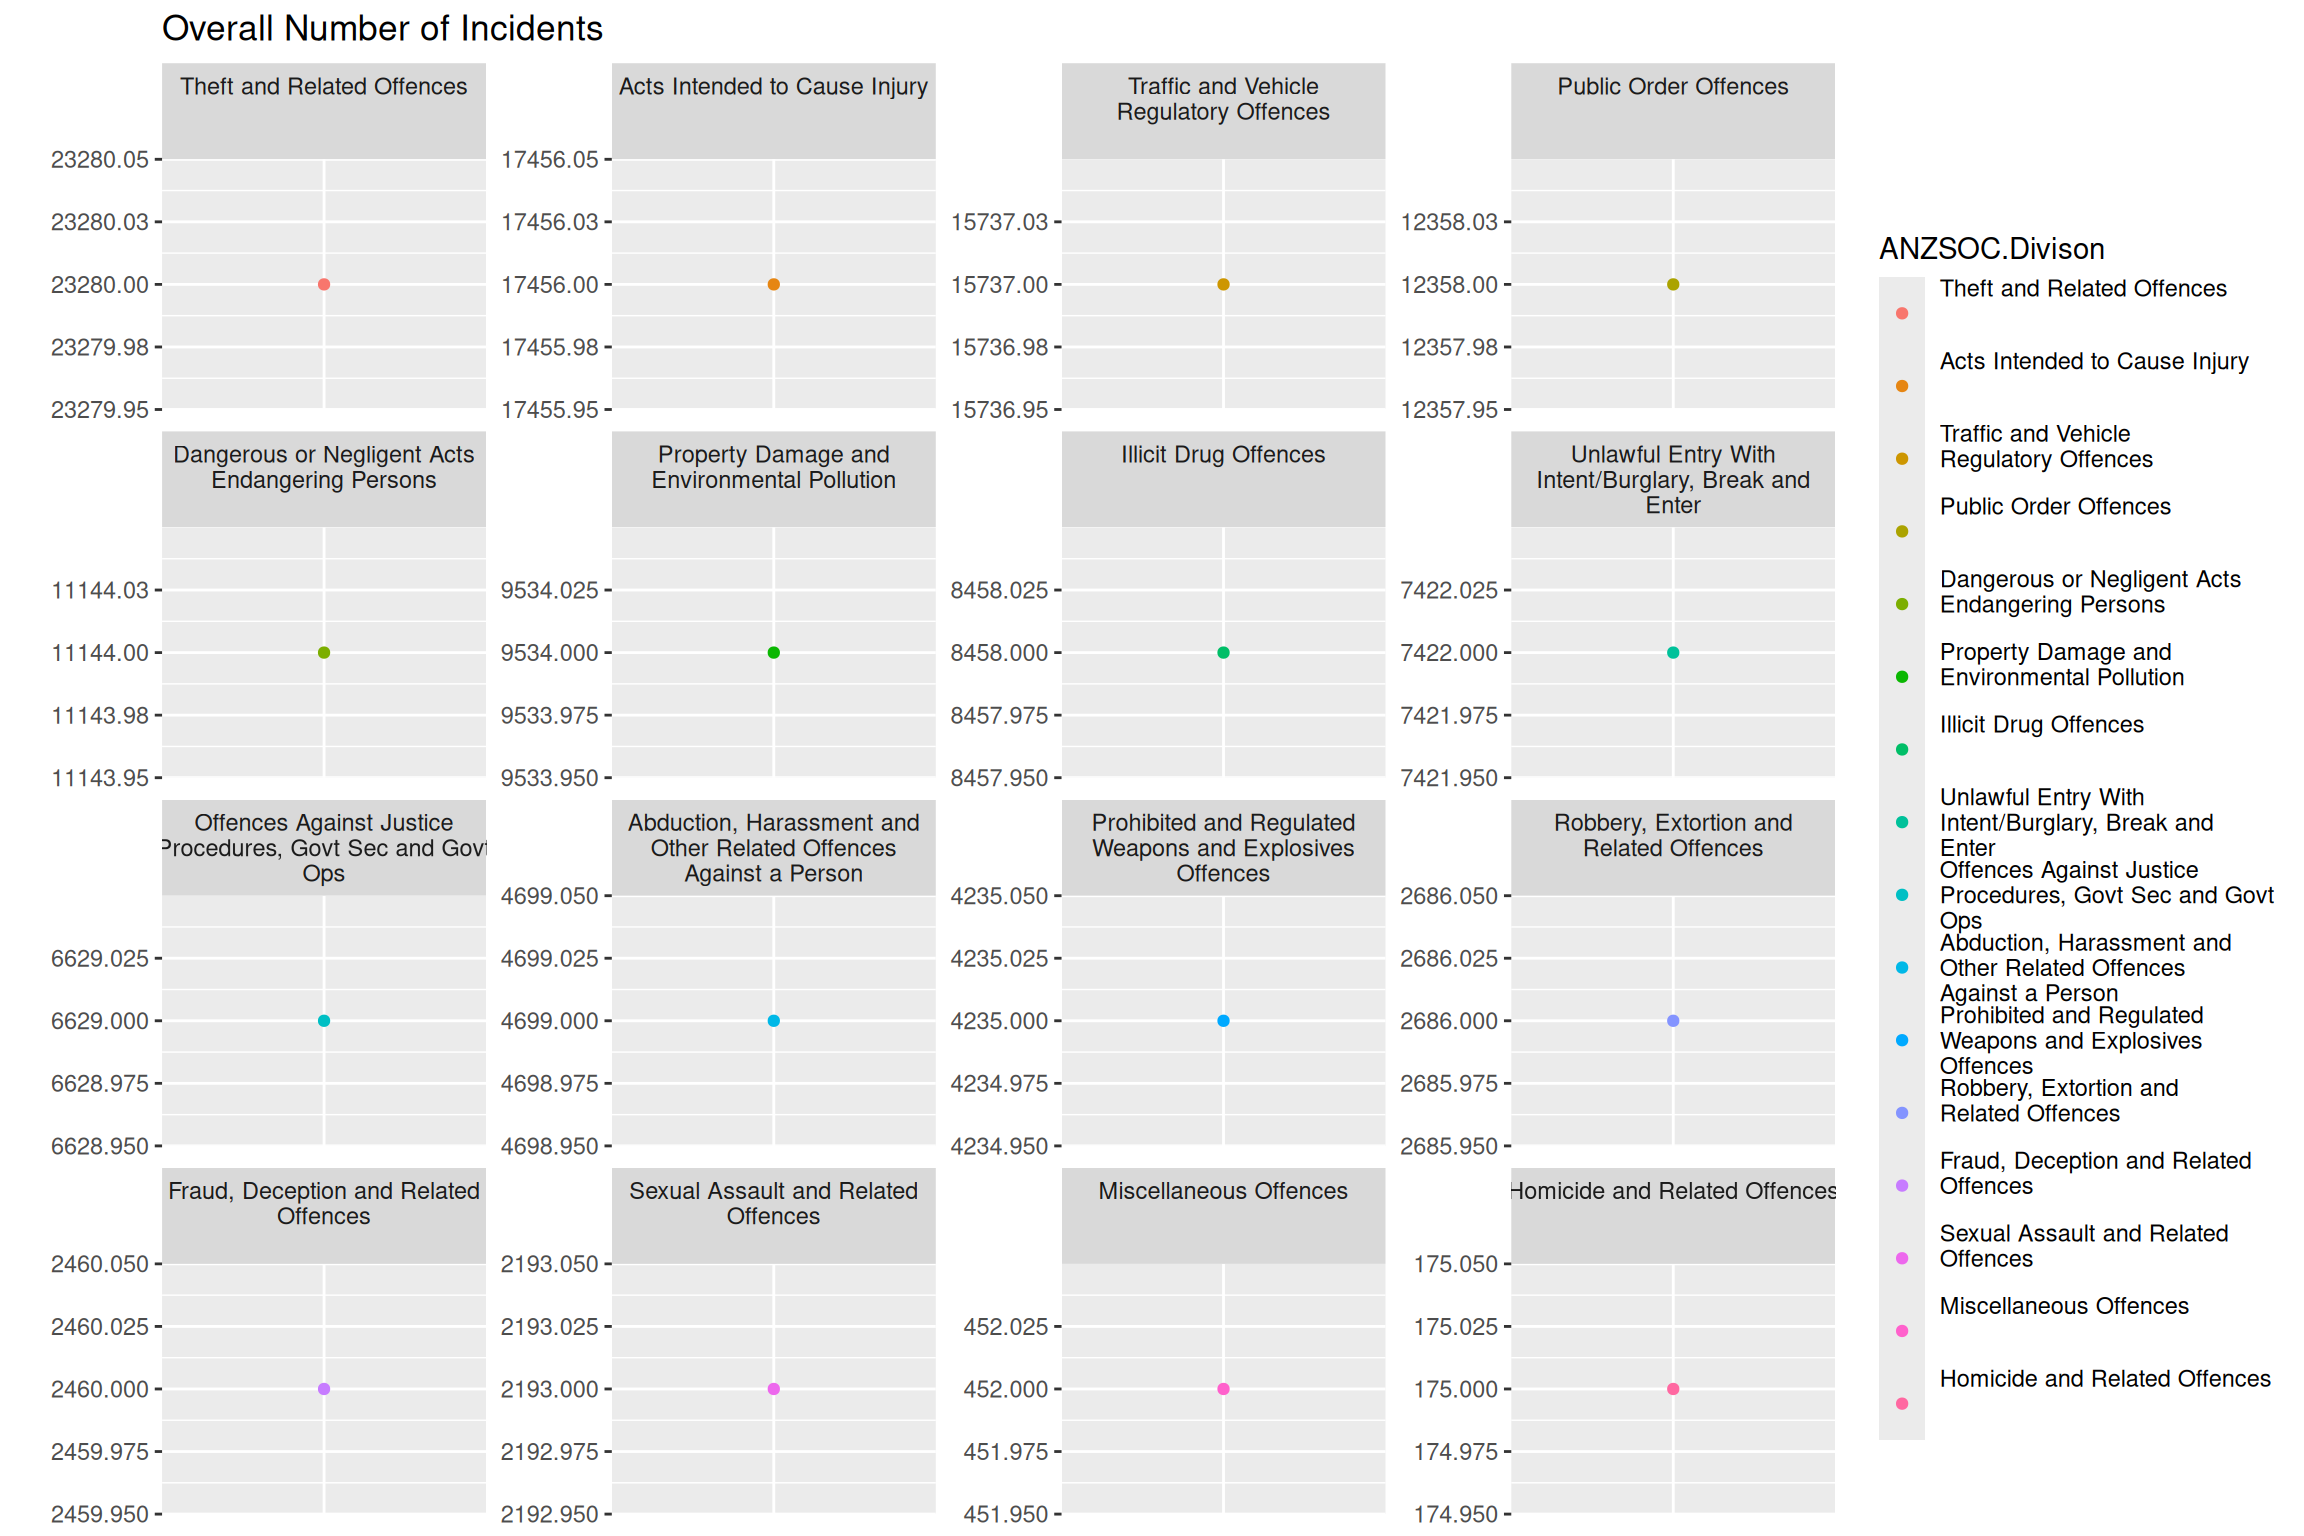Click legend dot for Fraud, Deception and Related Offences

[1902, 1186]
